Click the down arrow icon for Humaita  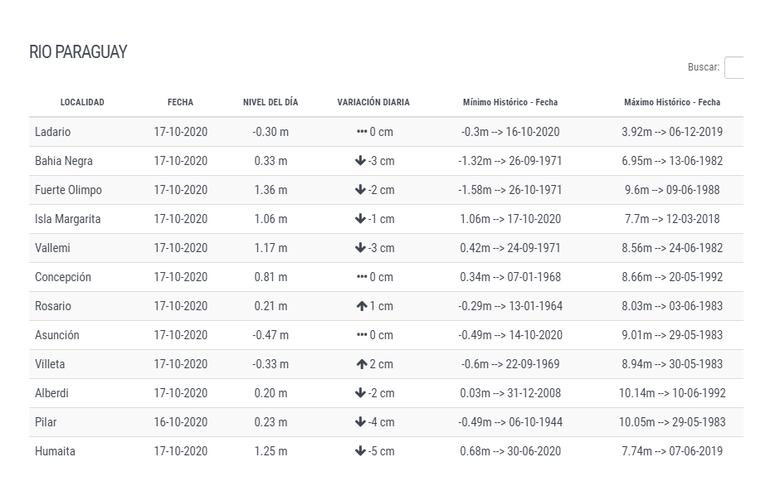click(360, 451)
